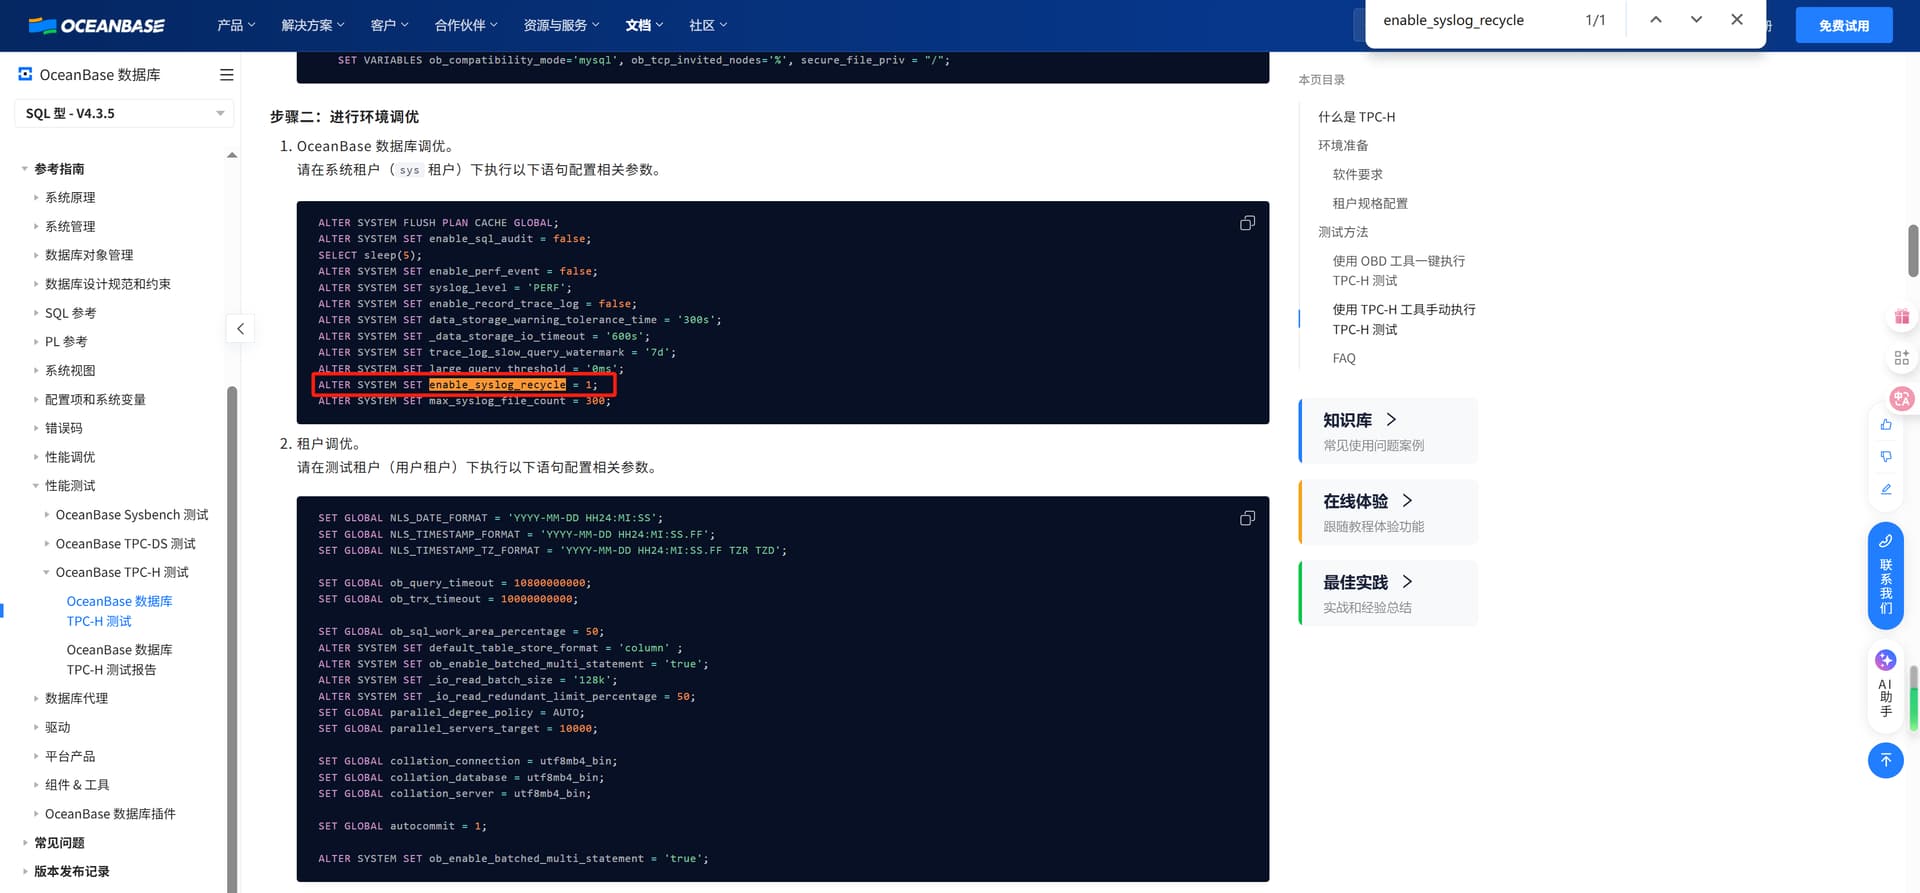The image size is (1920, 893).
Task: Collapse OceanBase TPC-H 测试 node
Action: pyautogui.click(x=47, y=572)
